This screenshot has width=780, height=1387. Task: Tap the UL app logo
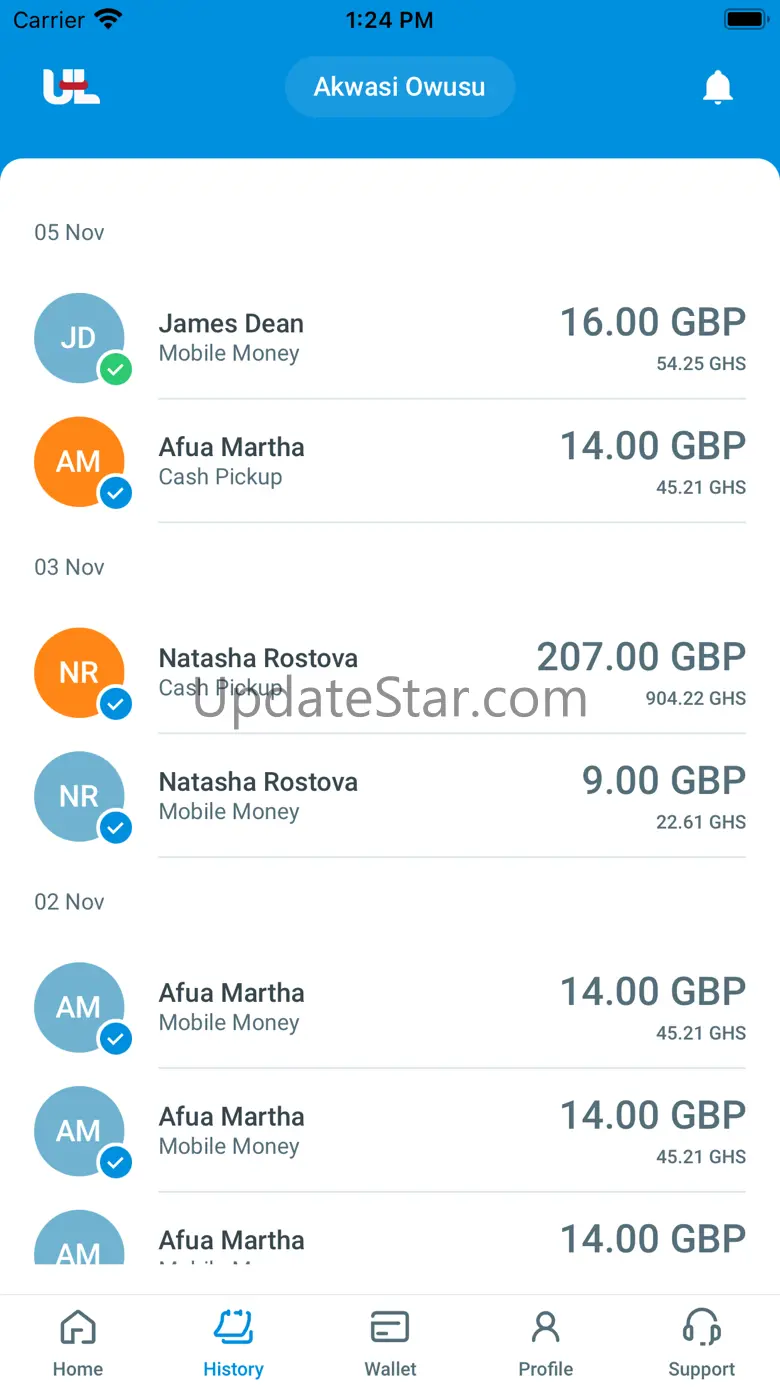point(71,87)
